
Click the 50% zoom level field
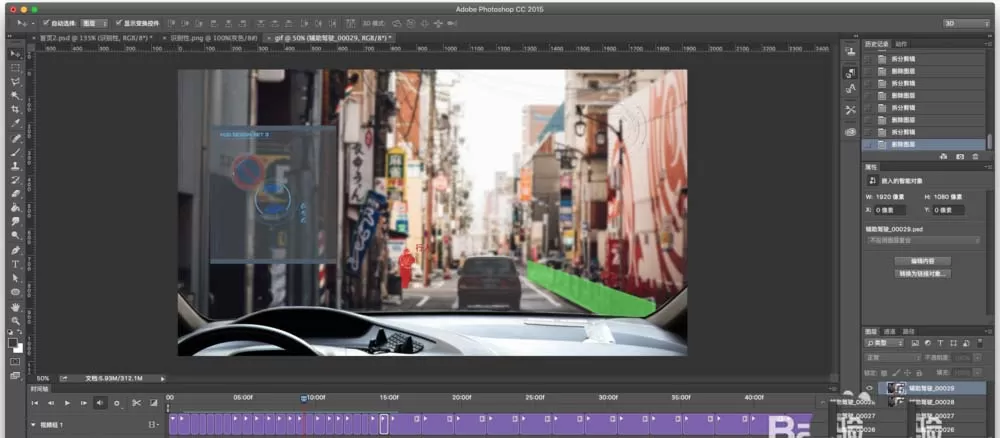(x=43, y=379)
